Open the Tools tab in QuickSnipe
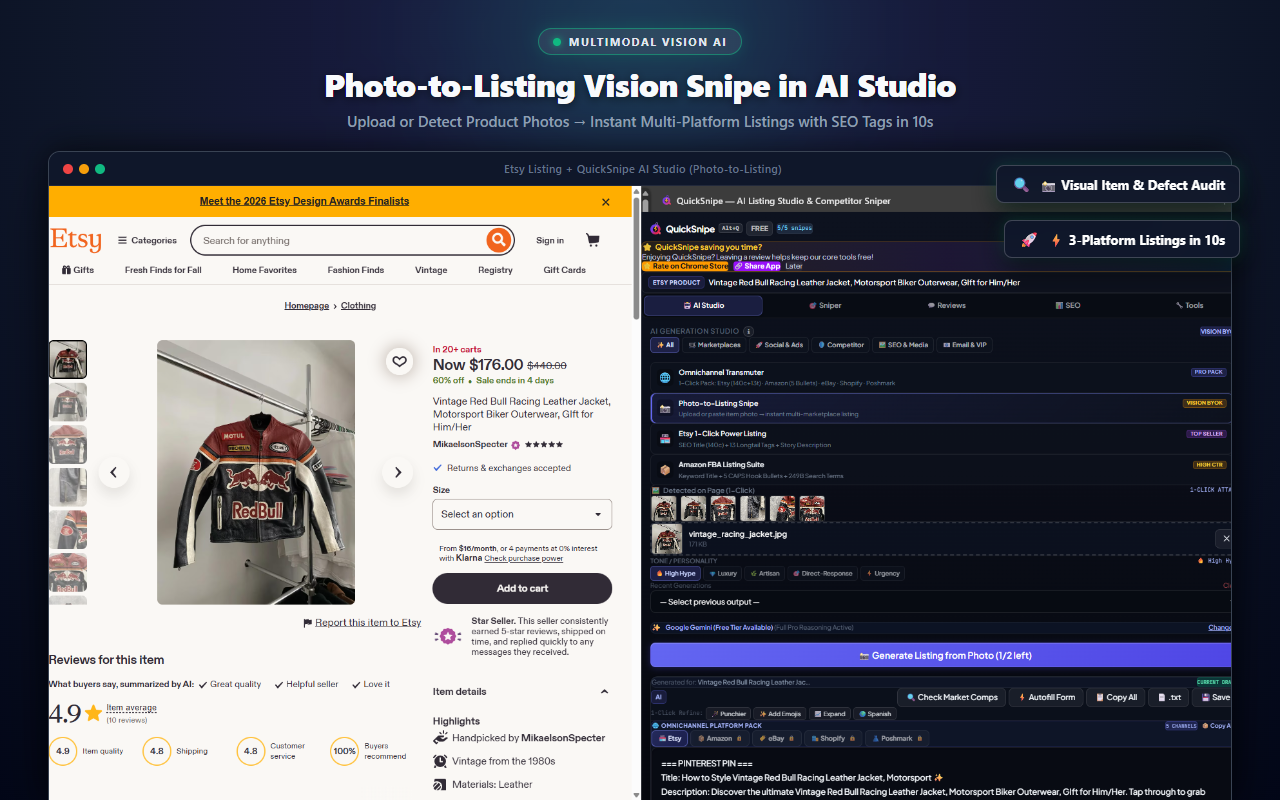Screen dimensions: 1280x800 point(1189,305)
